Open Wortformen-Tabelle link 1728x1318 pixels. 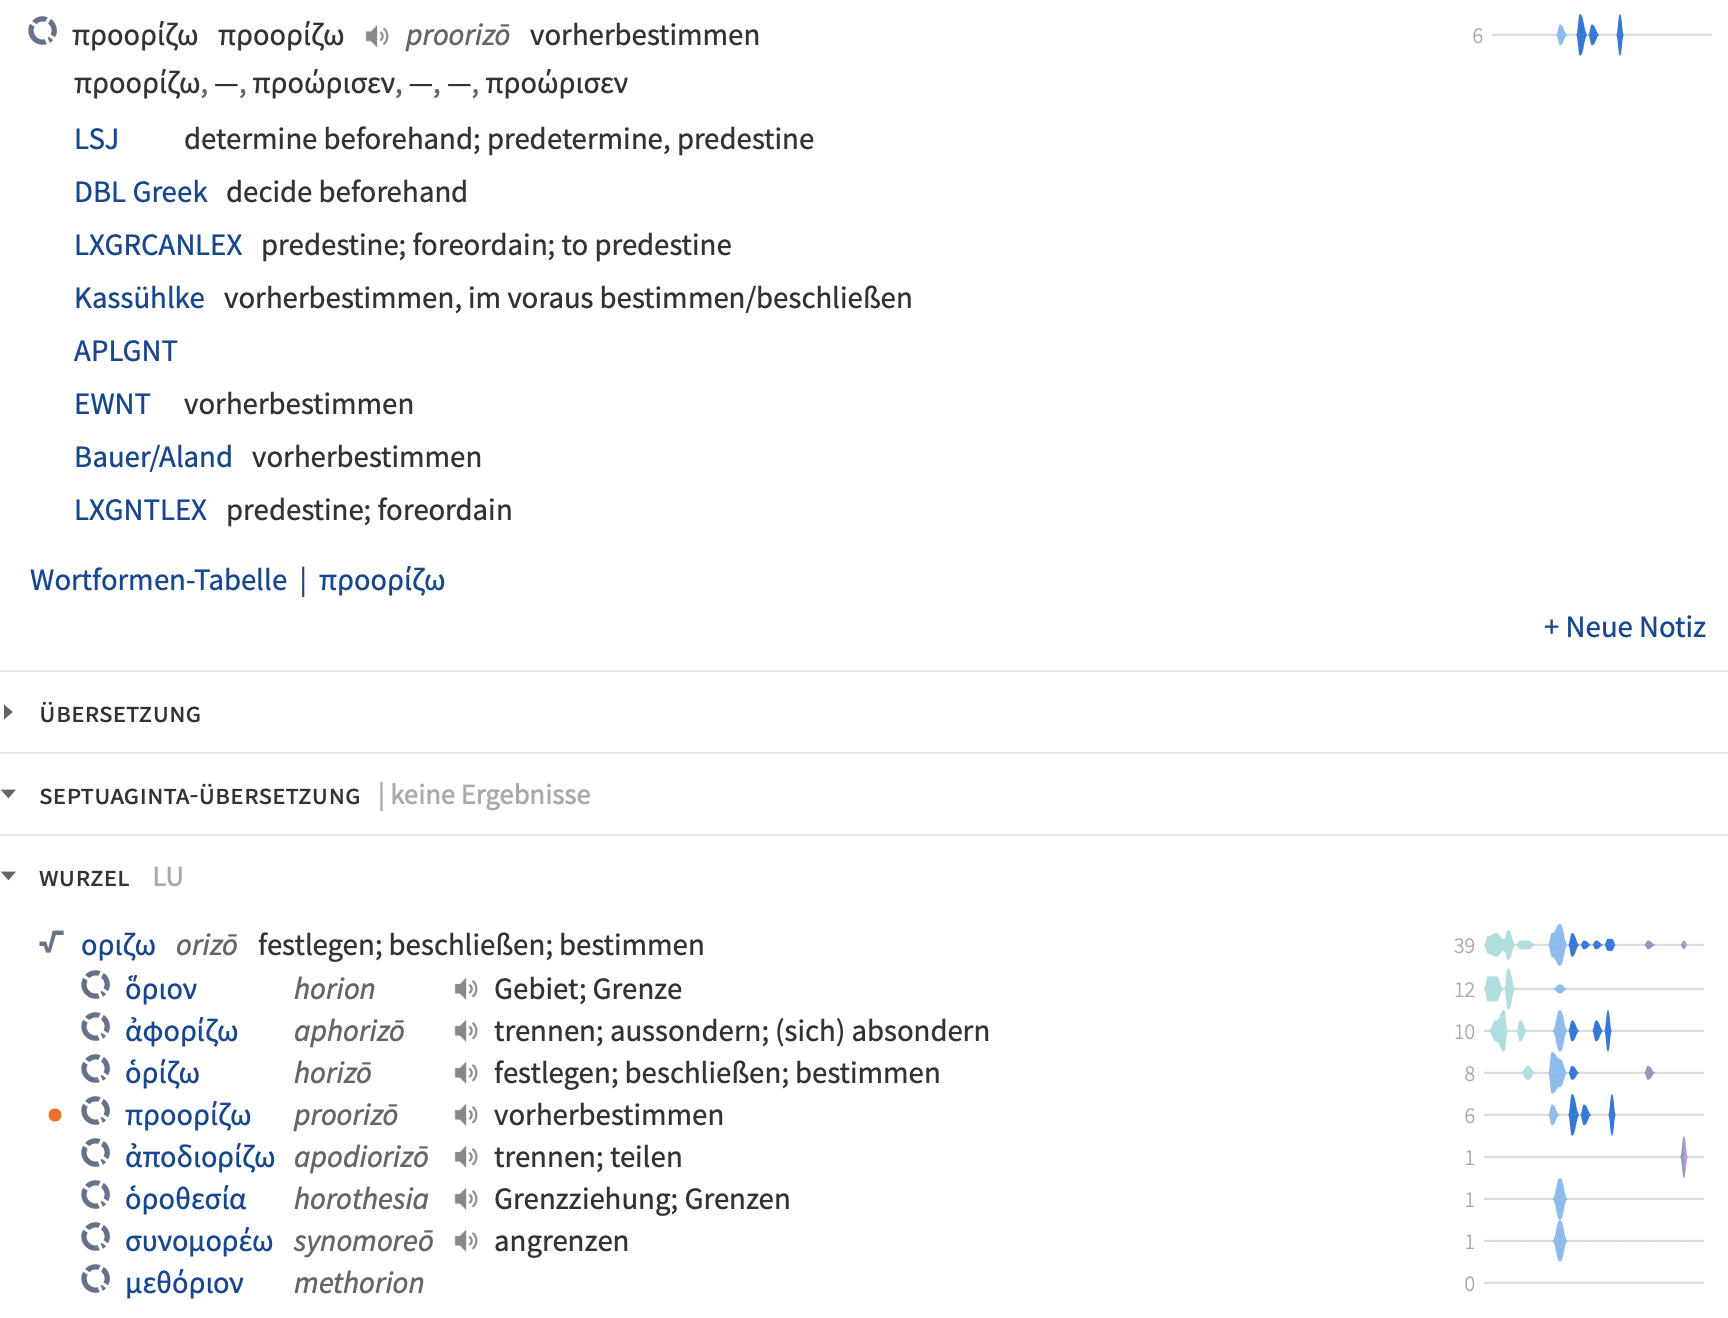158,580
